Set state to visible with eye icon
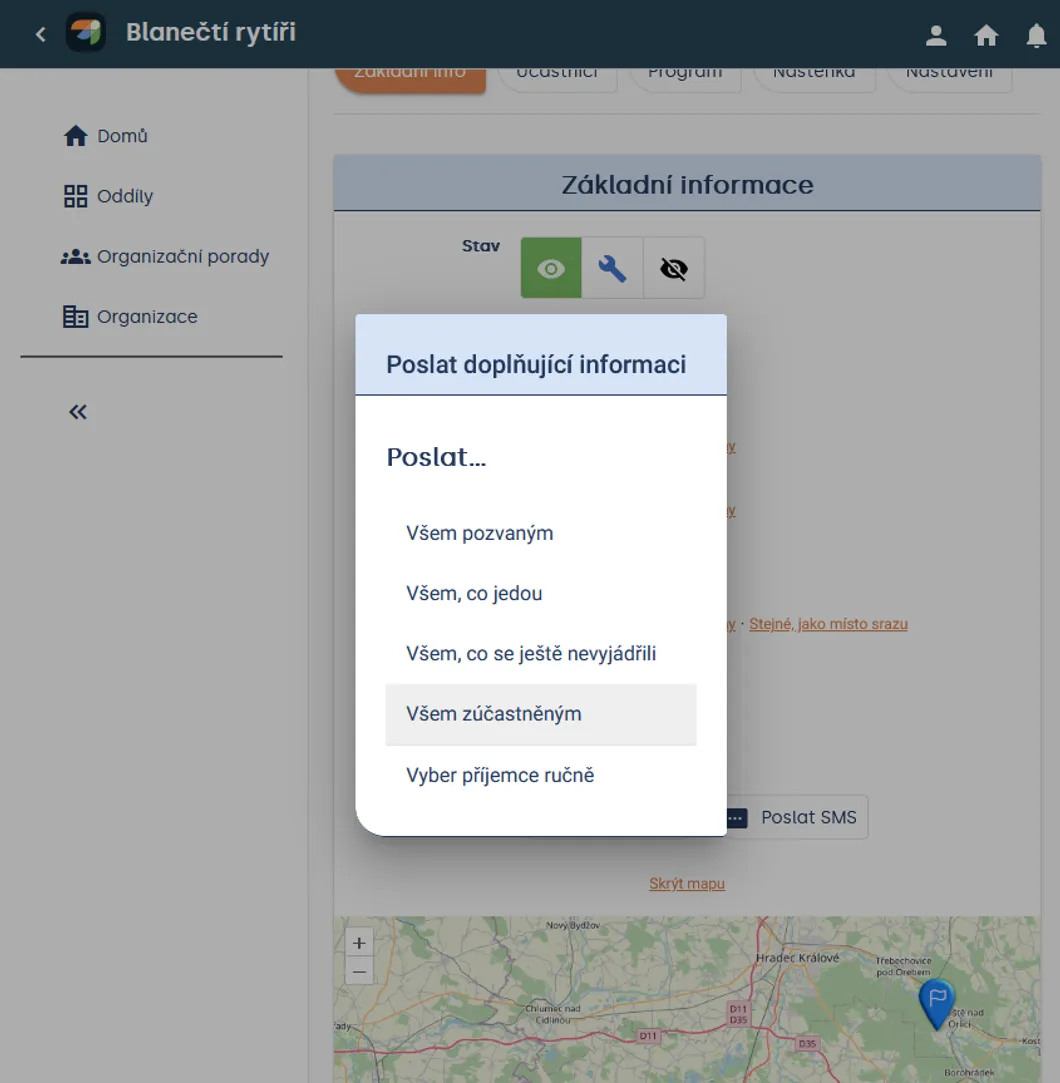This screenshot has height=1083, width=1060. pyautogui.click(x=551, y=268)
